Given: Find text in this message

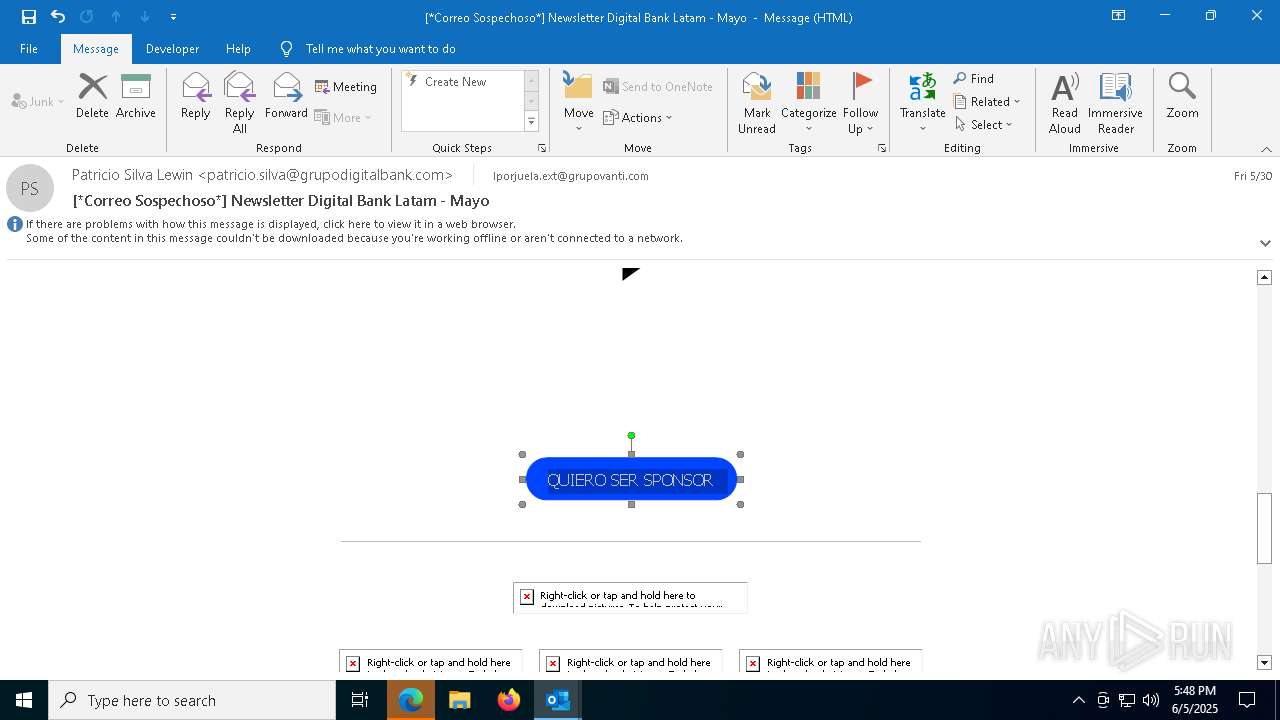Looking at the screenshot, I should (x=974, y=79).
